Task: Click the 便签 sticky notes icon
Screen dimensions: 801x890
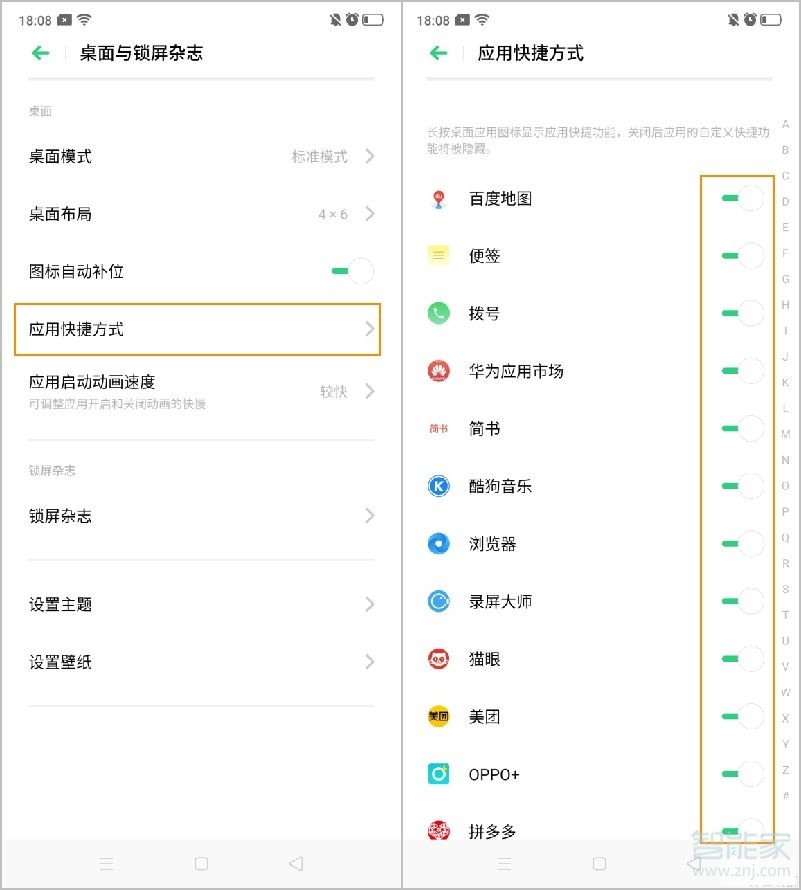Action: pyautogui.click(x=435, y=255)
